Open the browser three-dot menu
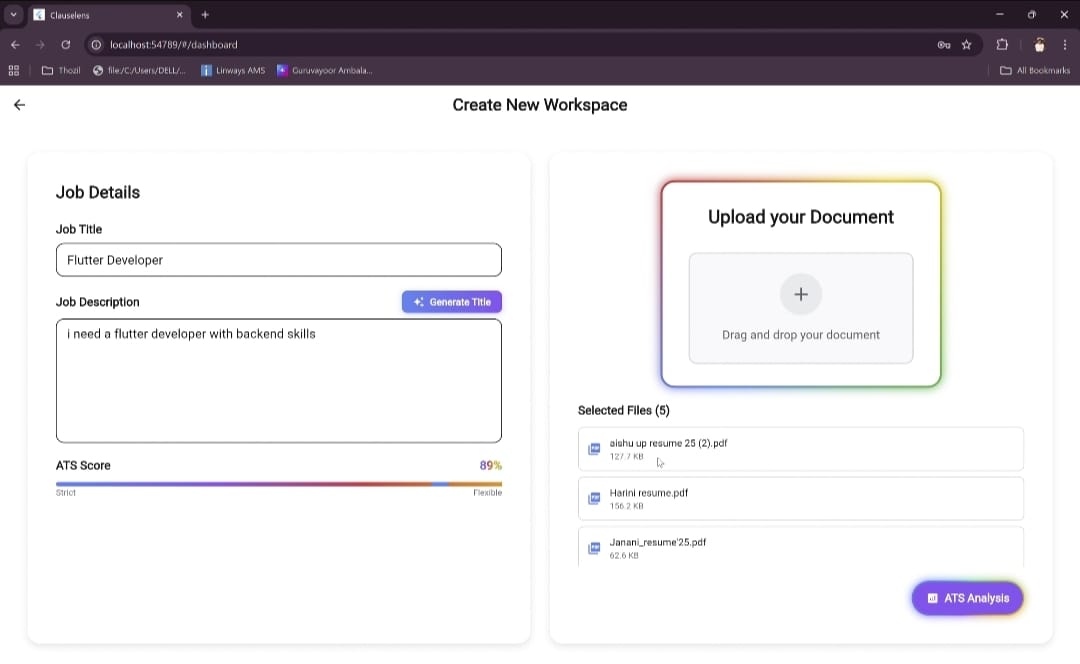The width and height of the screenshot is (1080, 664). pos(1065,45)
